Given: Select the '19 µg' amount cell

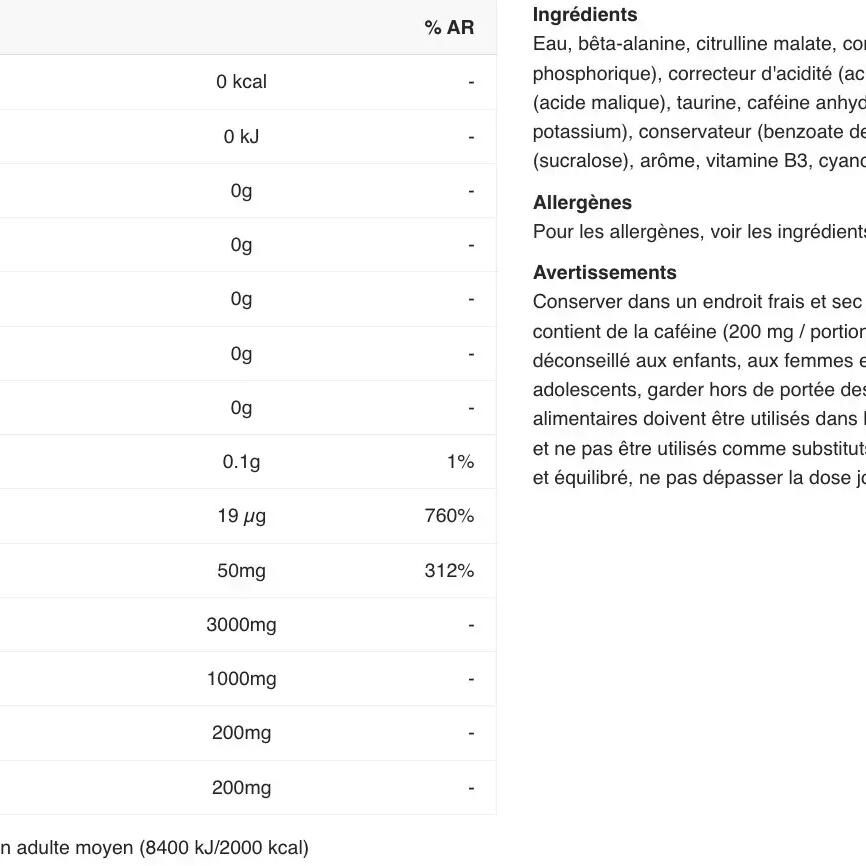Looking at the screenshot, I should pos(241,516).
